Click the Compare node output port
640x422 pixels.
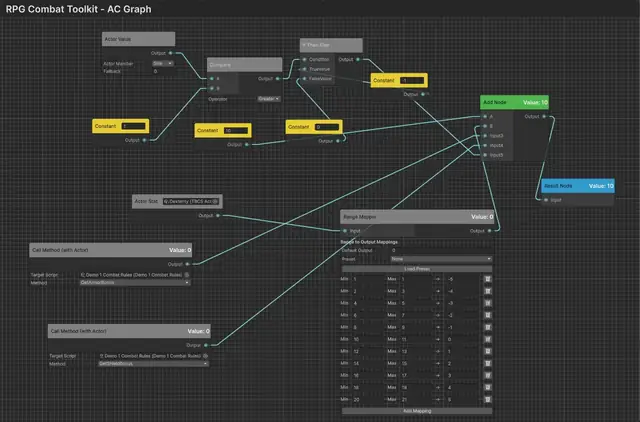(278, 78)
